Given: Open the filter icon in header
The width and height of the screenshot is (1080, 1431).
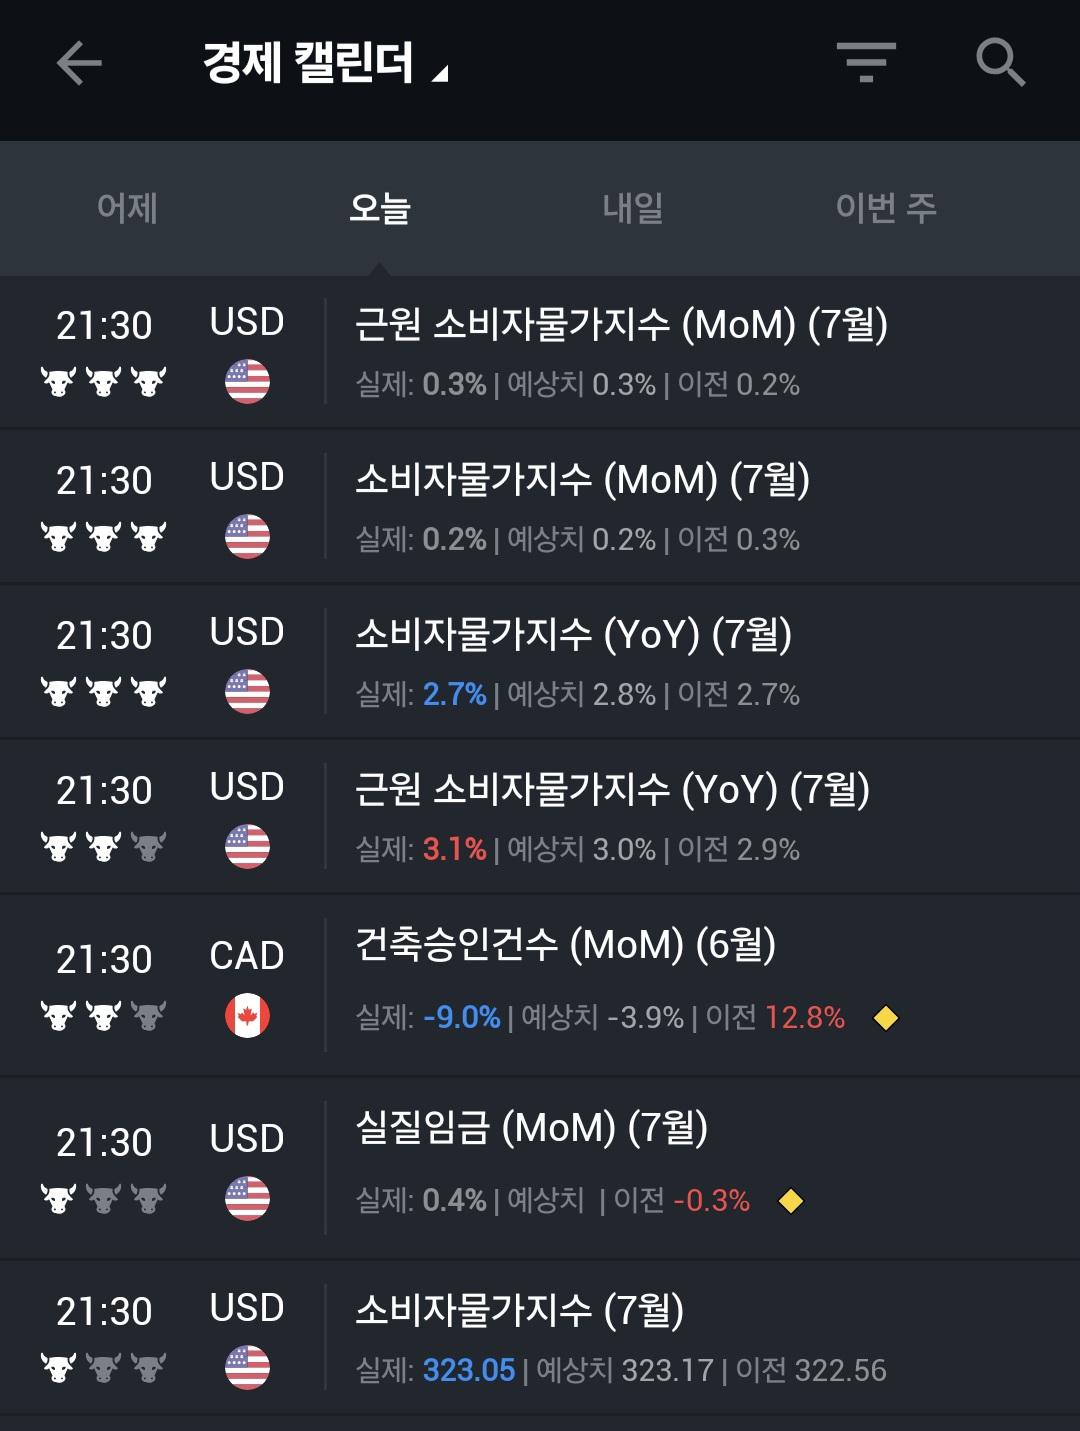Looking at the screenshot, I should point(866,62).
